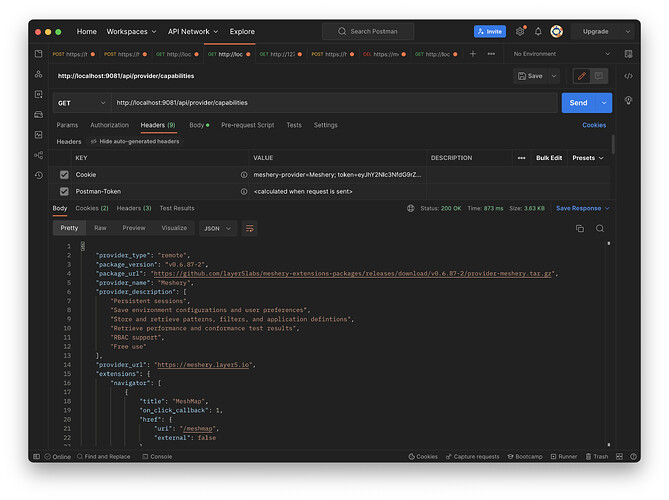Open the Mock Servers sidebar icon

(x=39, y=114)
